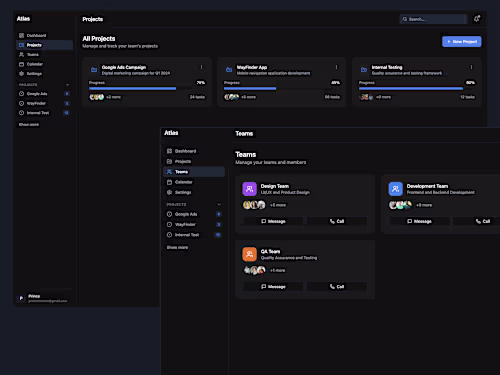Click the Atlas logo in Teams window

coord(171,133)
